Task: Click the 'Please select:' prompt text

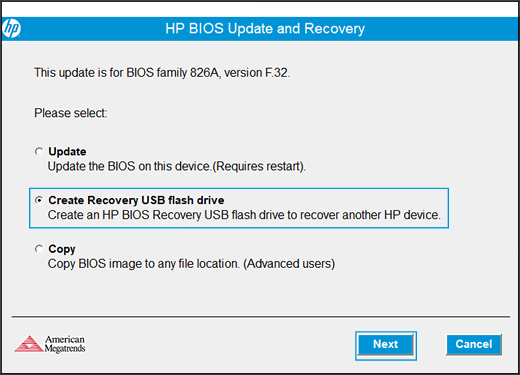Action: tap(71, 113)
